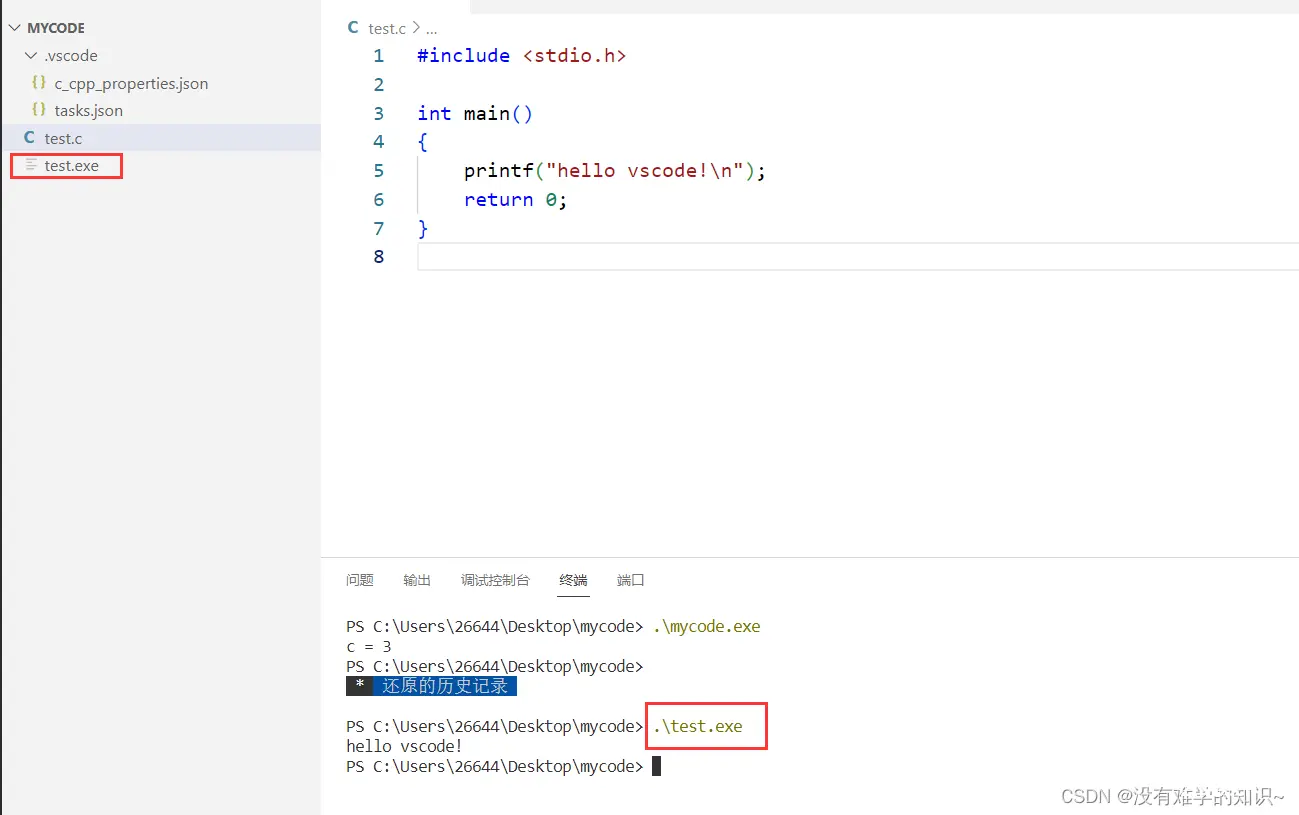Switch to the 问题 panel tab
The height and width of the screenshot is (815, 1299).
360,580
